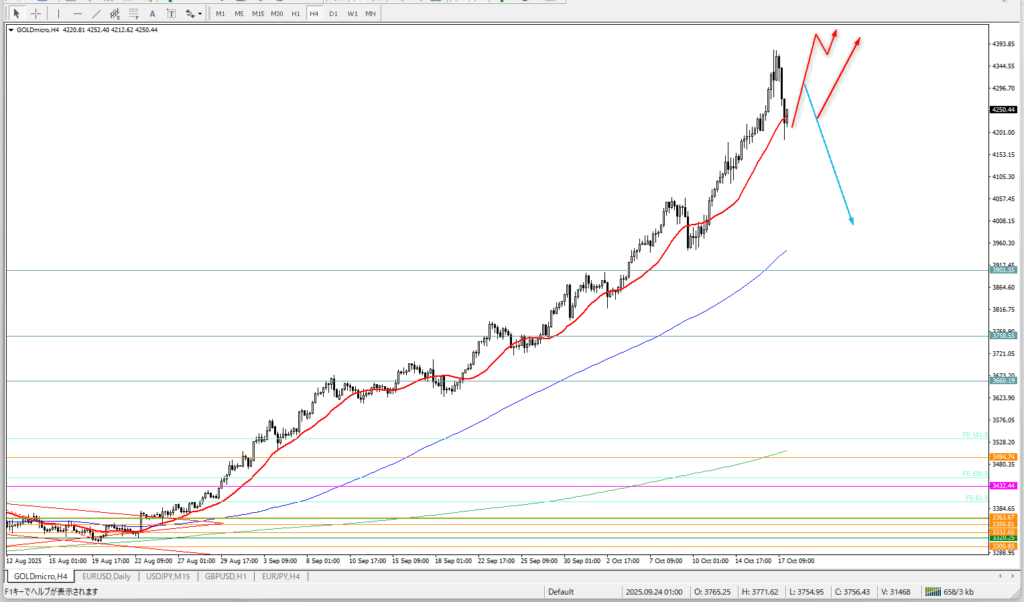Open the arrows objects dropdown

(x=192, y=13)
